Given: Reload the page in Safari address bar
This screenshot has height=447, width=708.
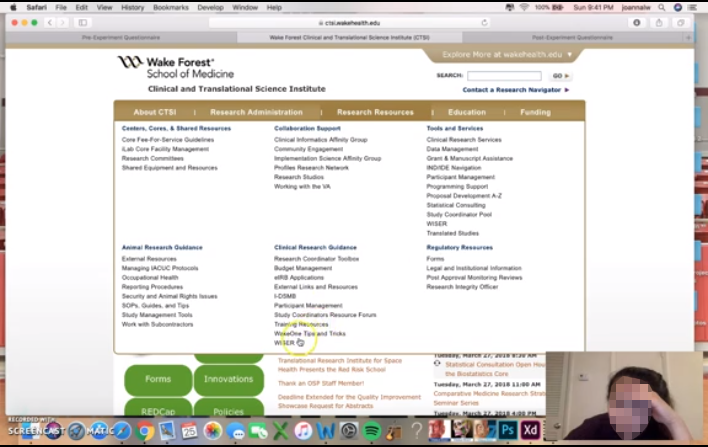Looking at the screenshot, I should 484,23.
